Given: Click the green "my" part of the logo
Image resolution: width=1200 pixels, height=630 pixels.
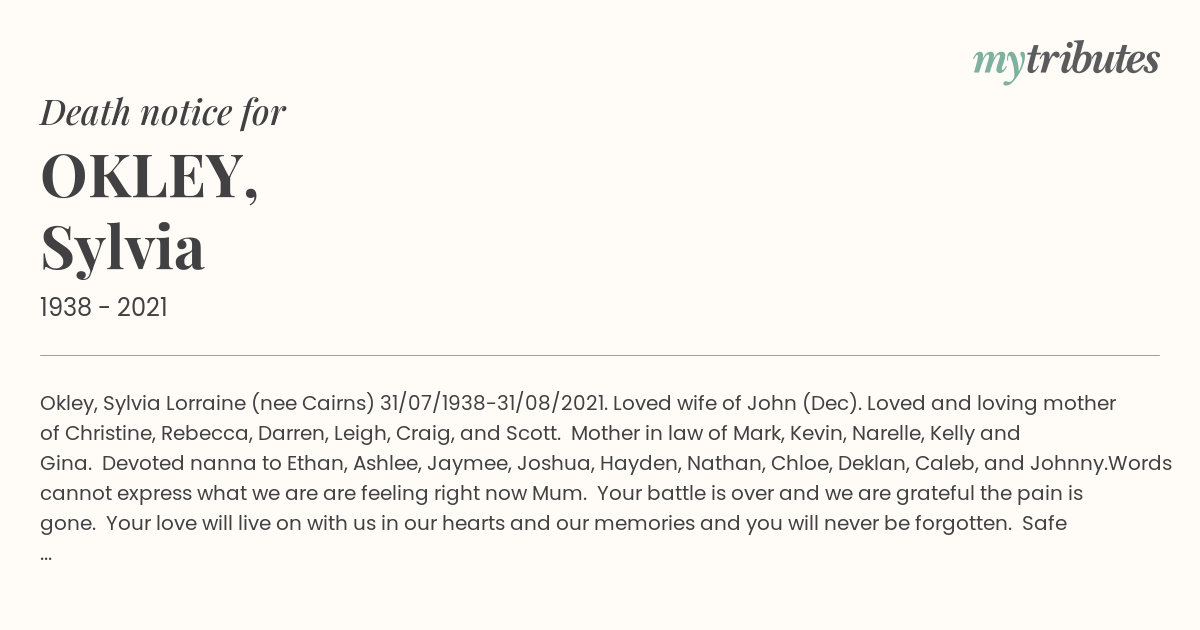Looking at the screenshot, I should pos(998,64).
